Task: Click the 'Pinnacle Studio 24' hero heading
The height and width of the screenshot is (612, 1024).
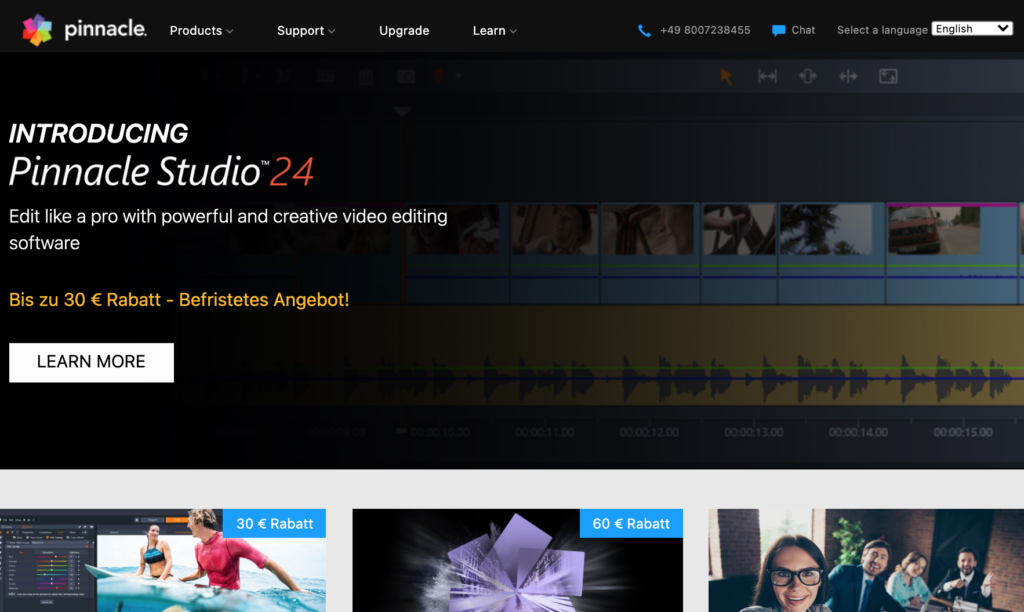Action: coord(161,172)
